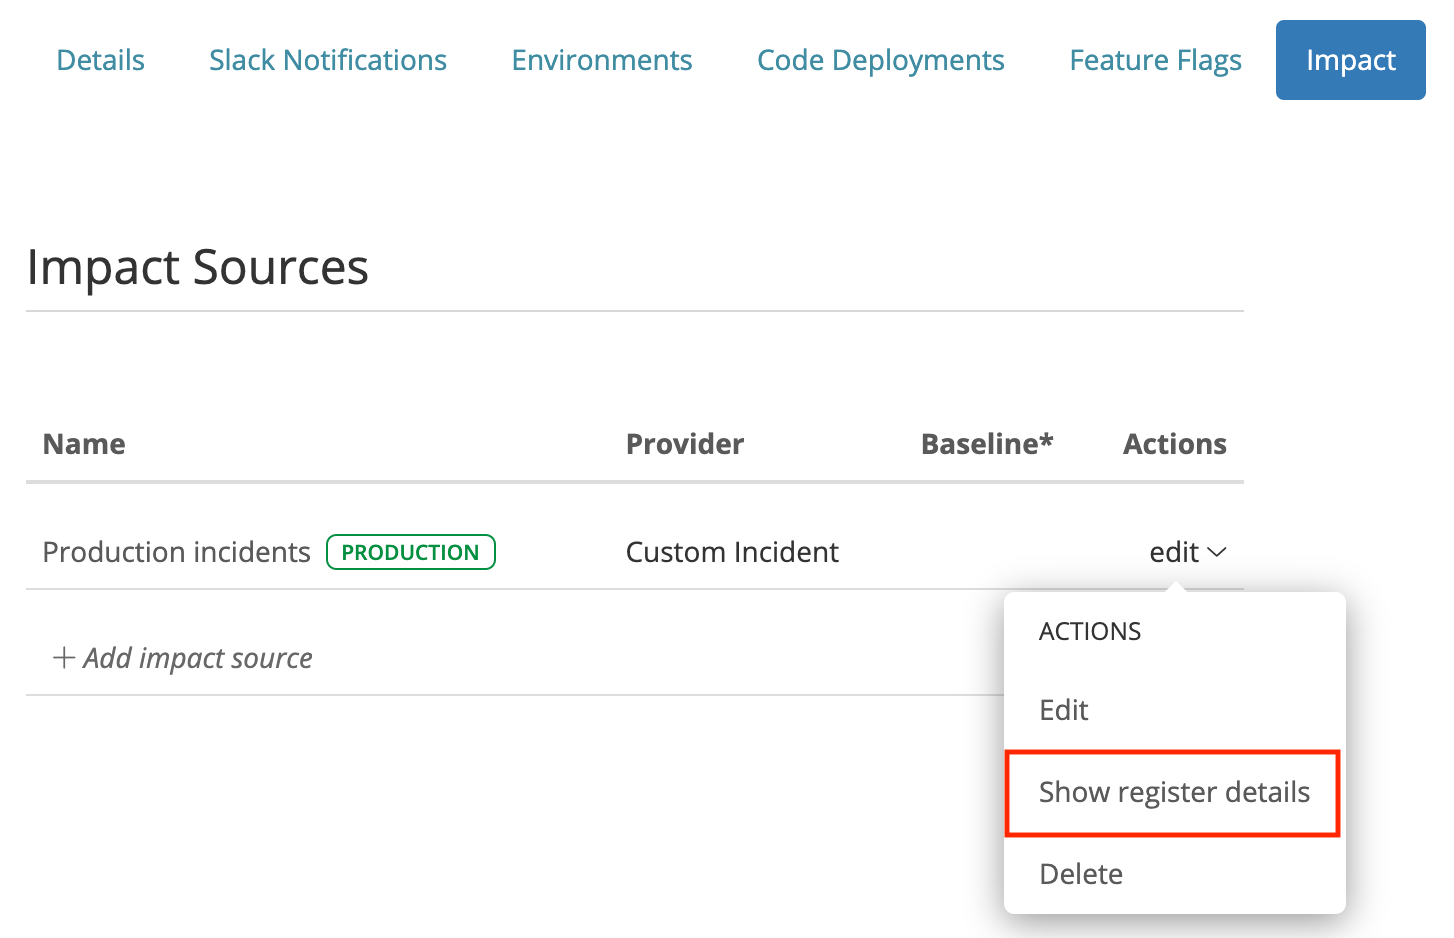The width and height of the screenshot is (1454, 938).
Task: Click the Name column header
Action: pos(84,444)
